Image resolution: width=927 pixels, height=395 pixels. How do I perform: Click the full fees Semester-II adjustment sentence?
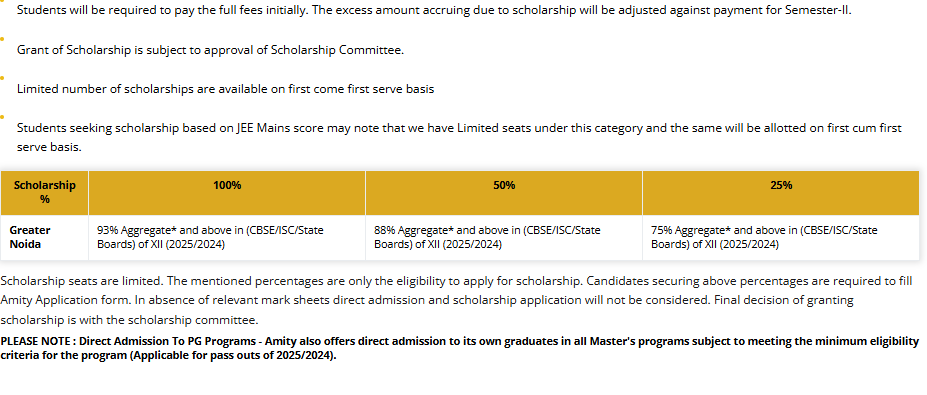click(434, 11)
